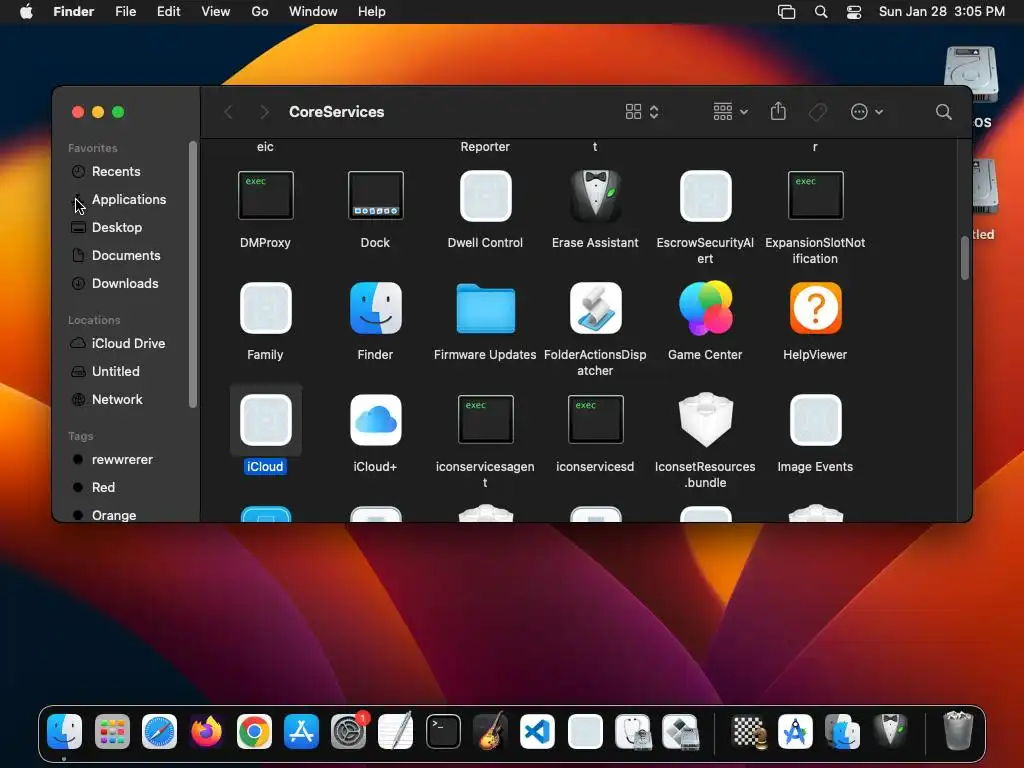Select ExpansionSlotNotification exec file

tap(815, 195)
